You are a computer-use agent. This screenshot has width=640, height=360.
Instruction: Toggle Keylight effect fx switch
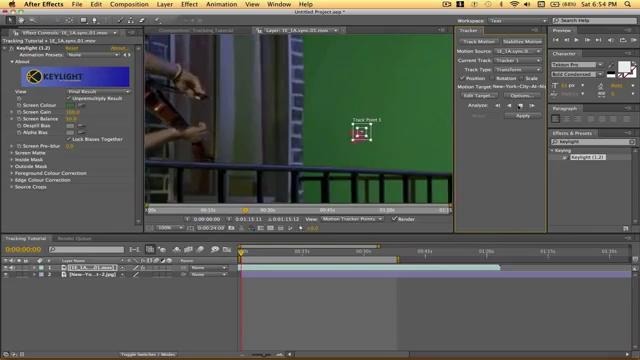(11, 48)
